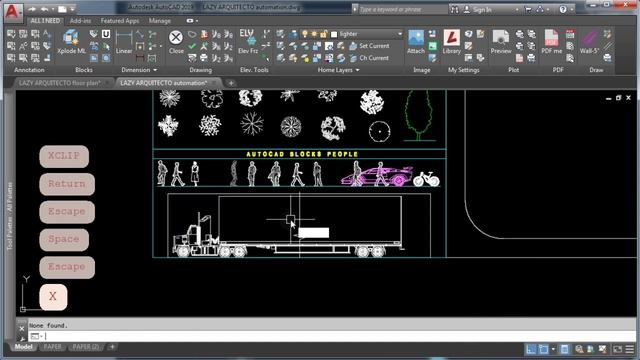Image resolution: width=640 pixels, height=360 pixels.
Task: Click the printer icon in Drawing panel
Action: (x=204, y=58)
